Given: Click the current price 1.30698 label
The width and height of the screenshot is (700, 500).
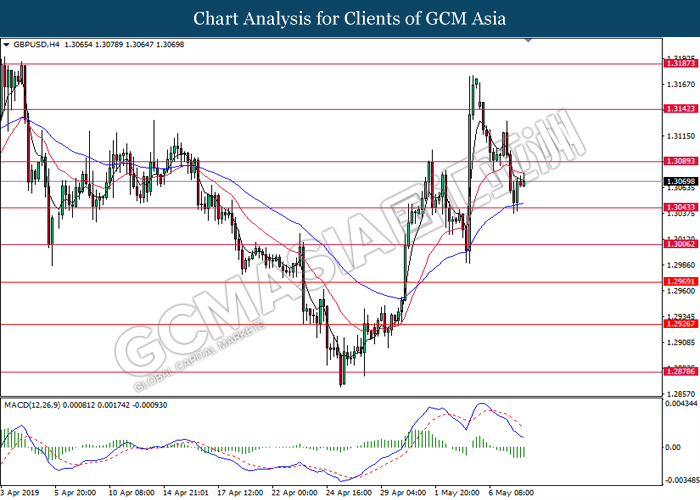Looking at the screenshot, I should coord(680,181).
